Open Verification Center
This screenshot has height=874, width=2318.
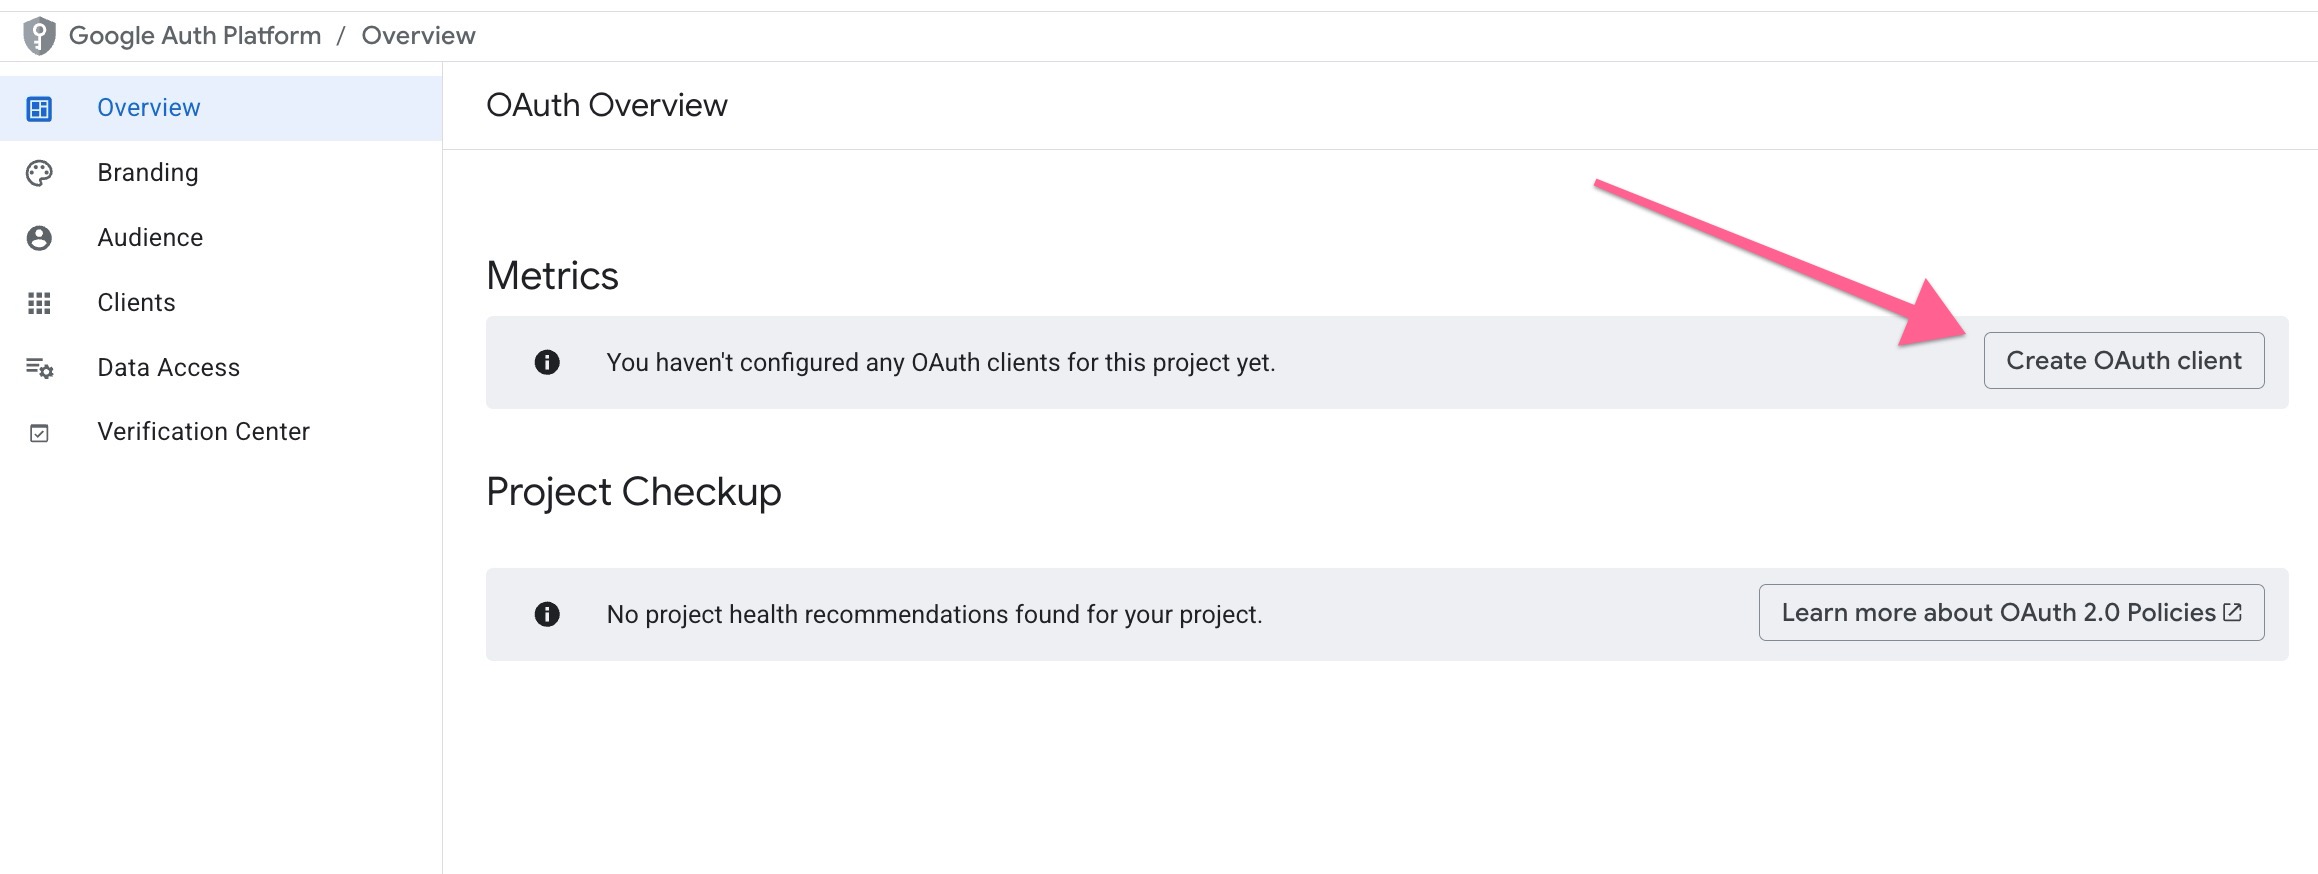tap(203, 432)
